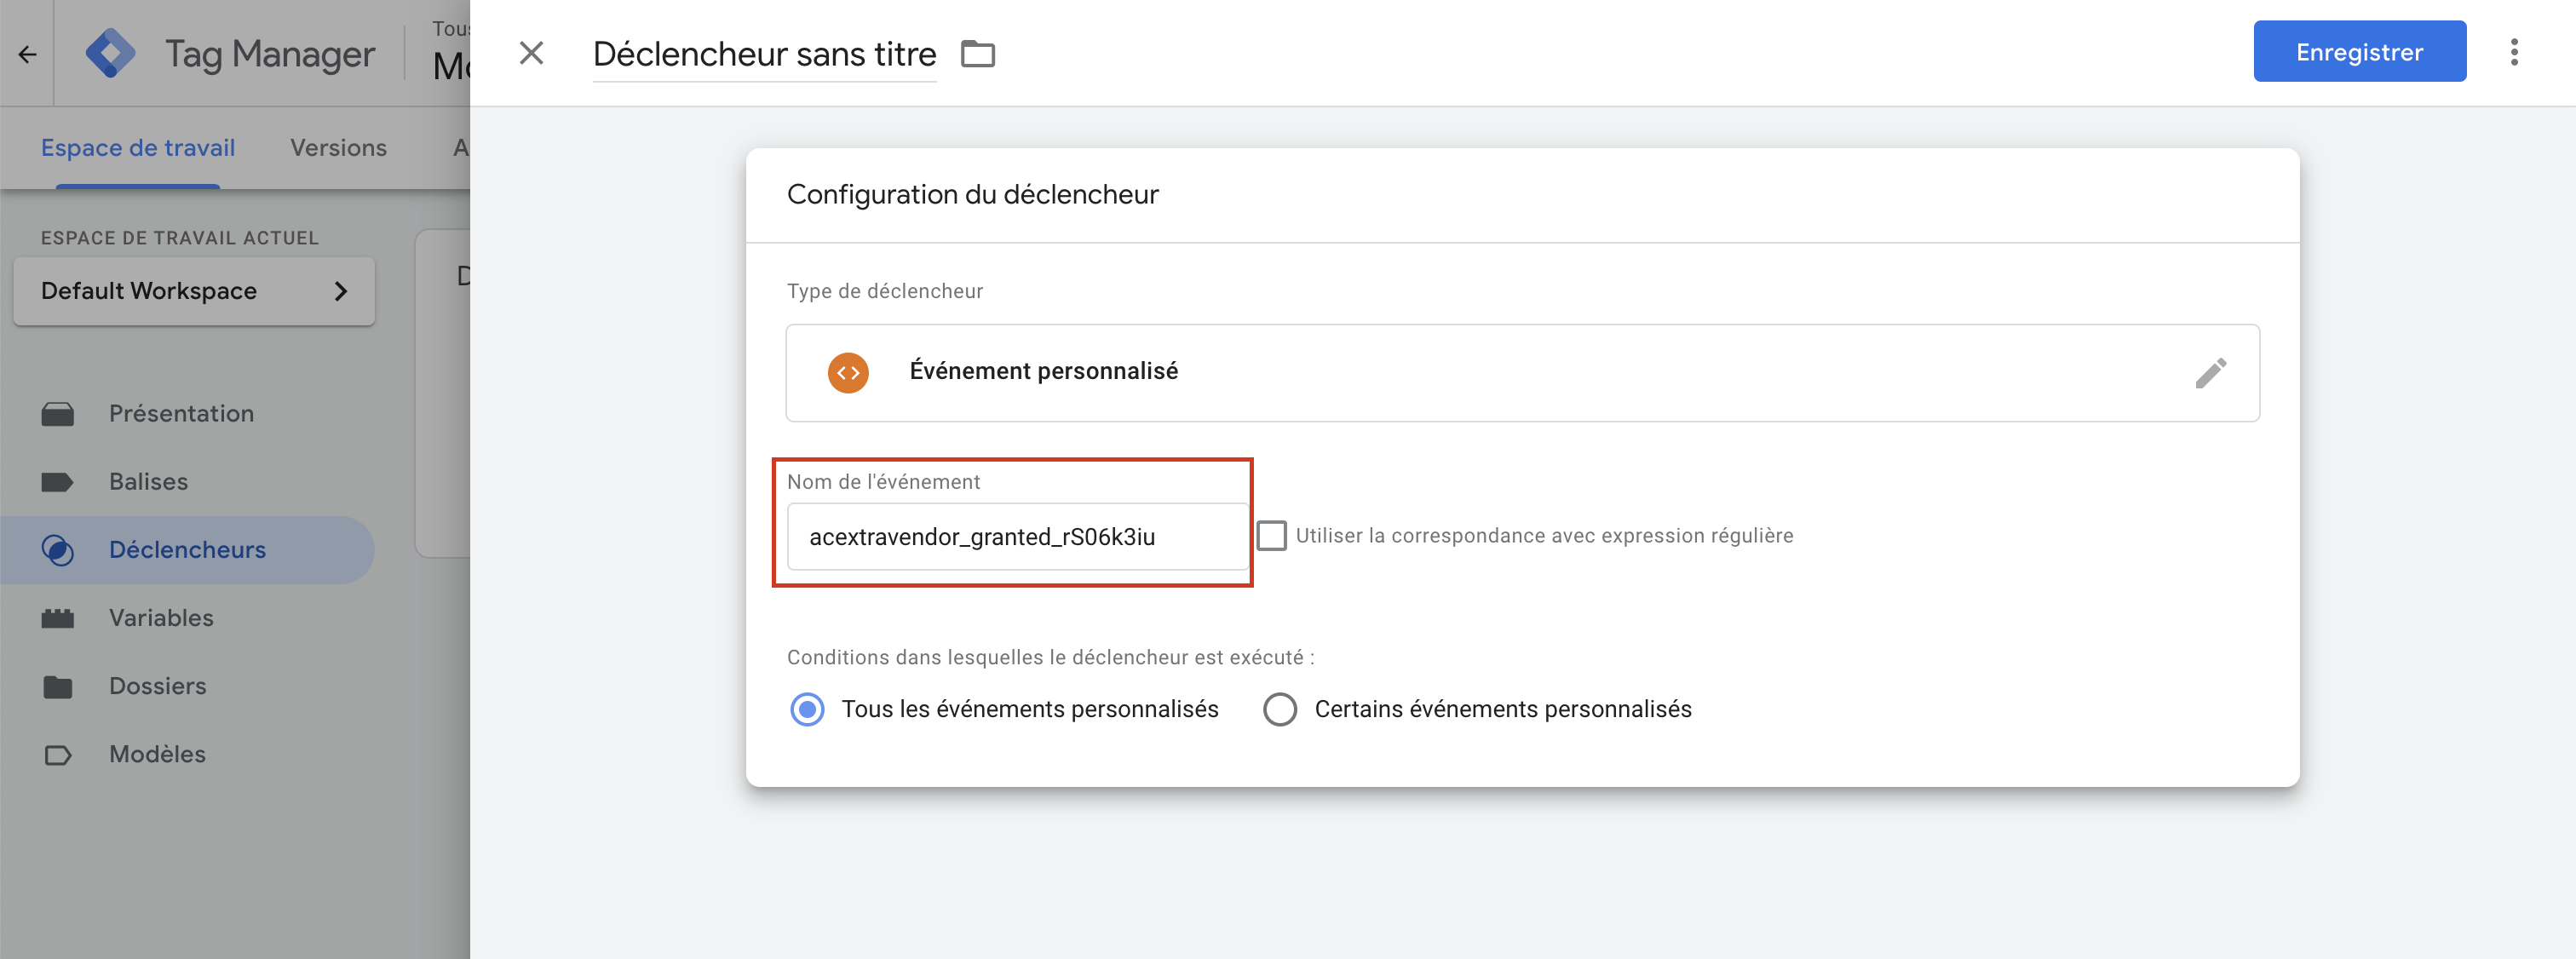The width and height of the screenshot is (2576, 959).
Task: Open Variables from the sidebar icon
Action: (x=58, y=617)
